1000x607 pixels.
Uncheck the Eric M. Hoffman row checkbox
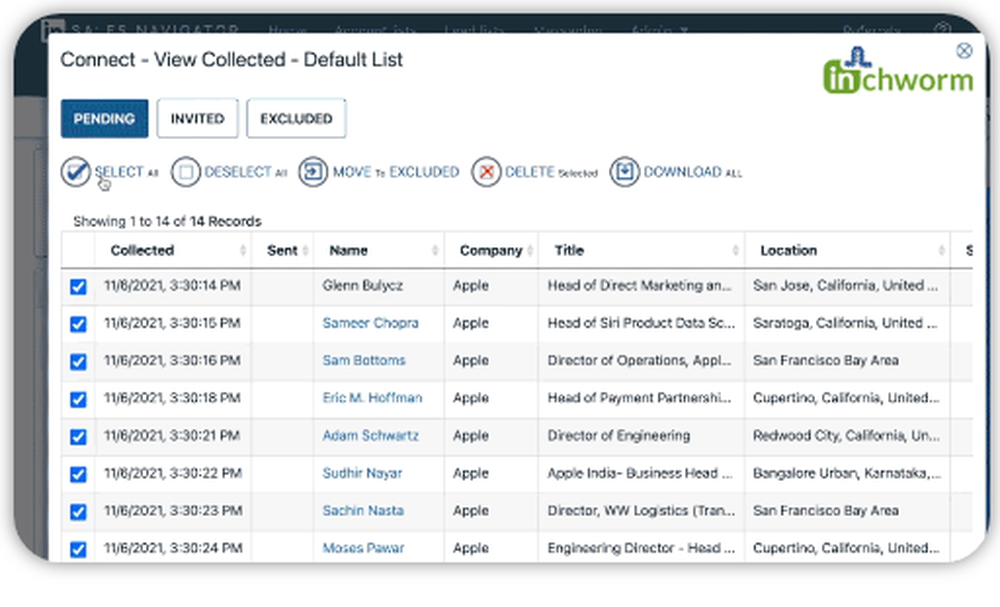tap(78, 399)
